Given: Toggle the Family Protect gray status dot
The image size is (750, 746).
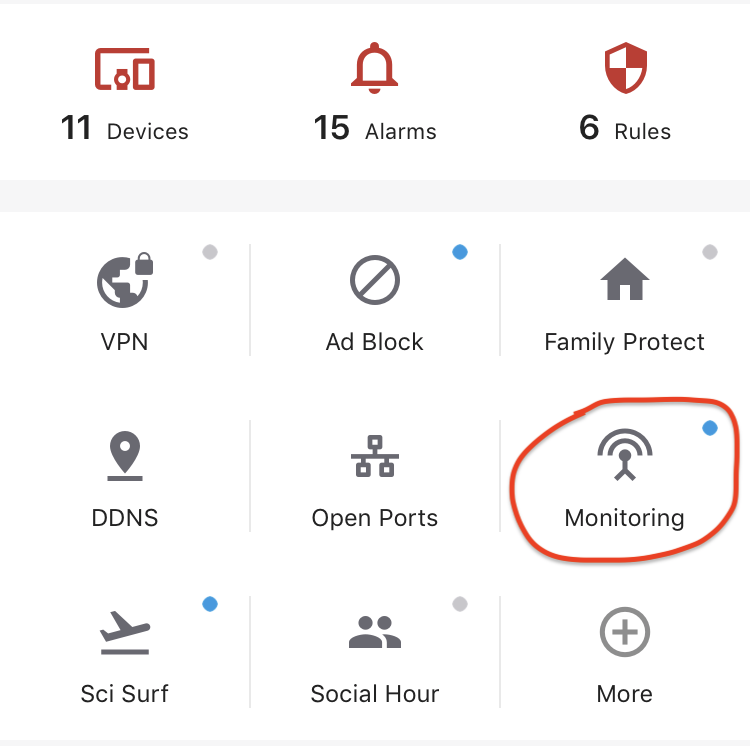Looking at the screenshot, I should 710,252.
